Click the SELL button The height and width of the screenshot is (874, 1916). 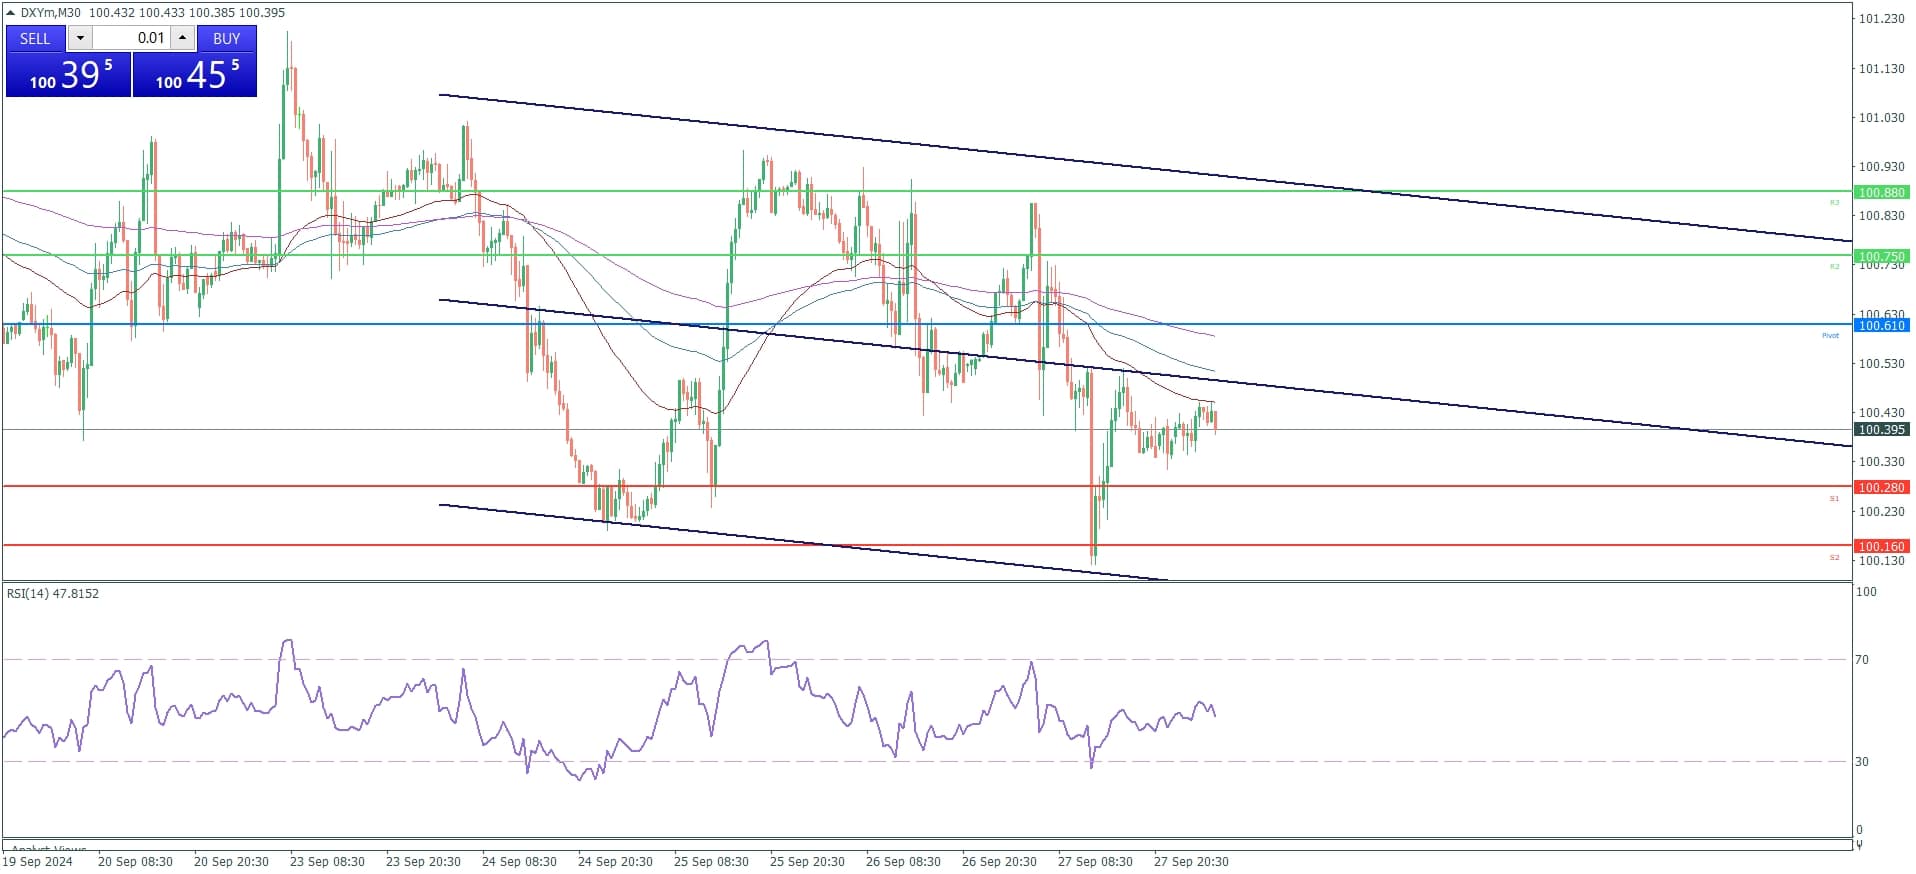coord(35,38)
